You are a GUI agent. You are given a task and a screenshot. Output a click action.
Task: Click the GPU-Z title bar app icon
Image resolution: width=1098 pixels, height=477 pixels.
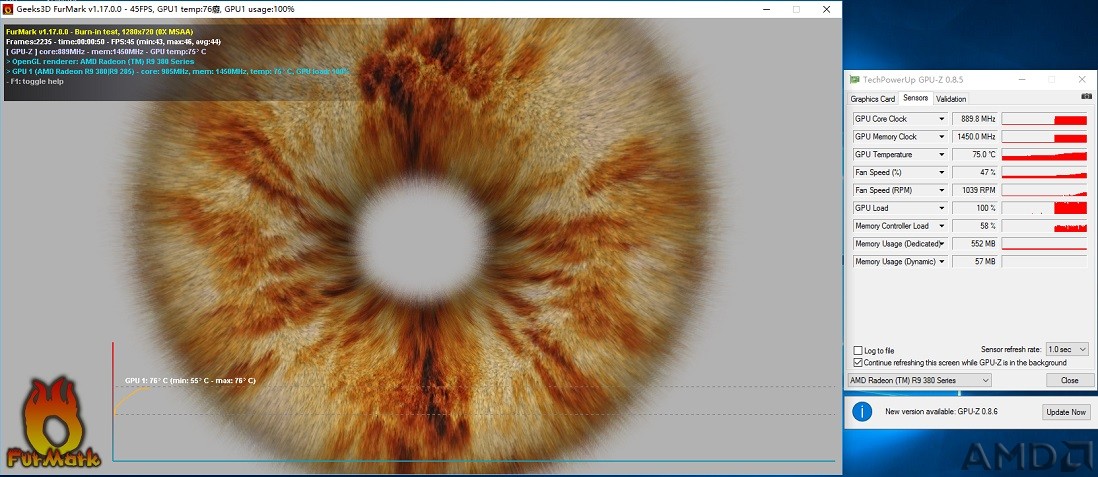click(x=854, y=80)
